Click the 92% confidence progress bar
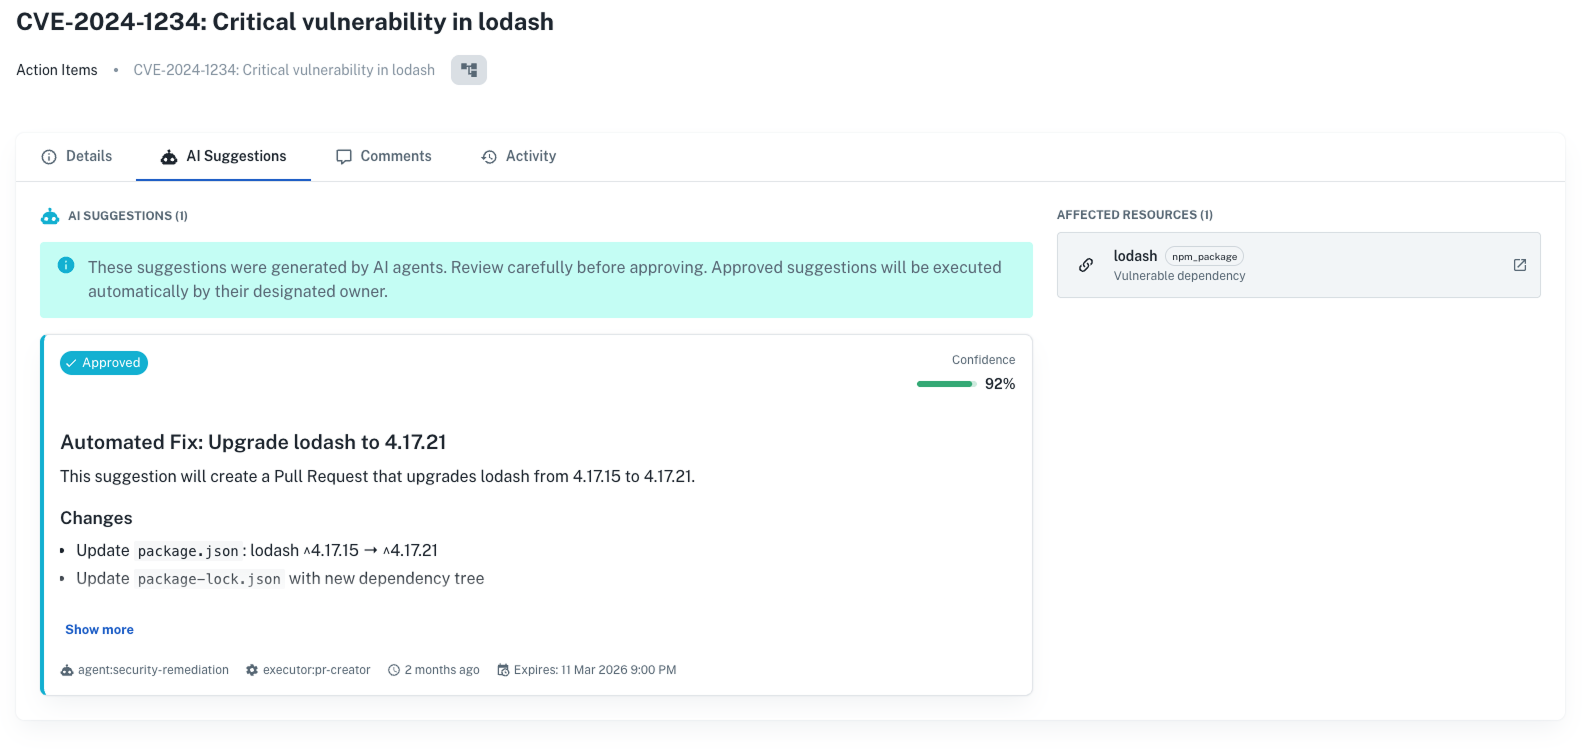The height and width of the screenshot is (750, 1588). click(944, 383)
